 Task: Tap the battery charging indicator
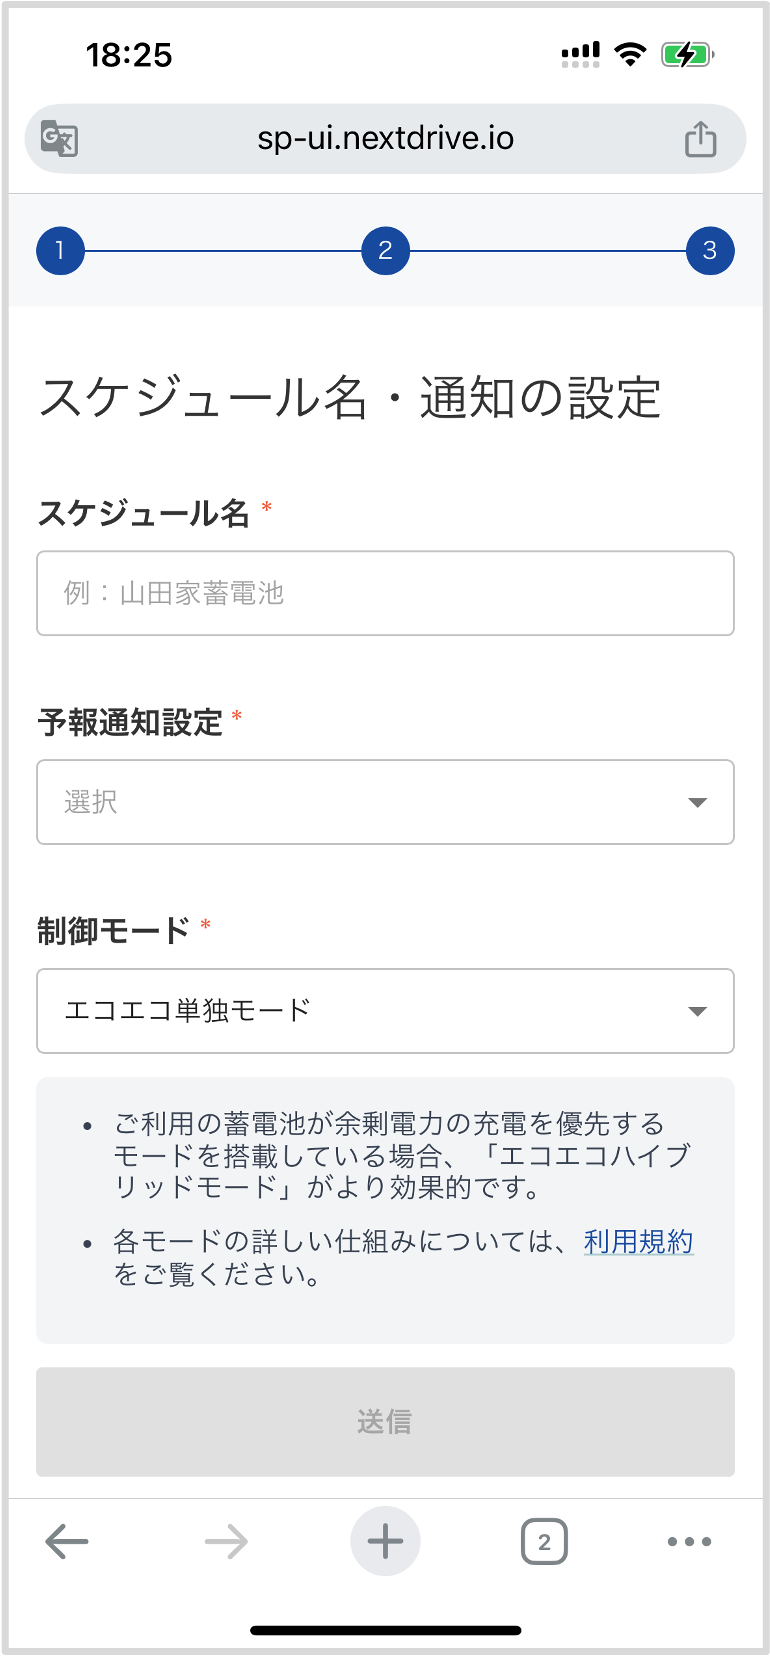(688, 54)
